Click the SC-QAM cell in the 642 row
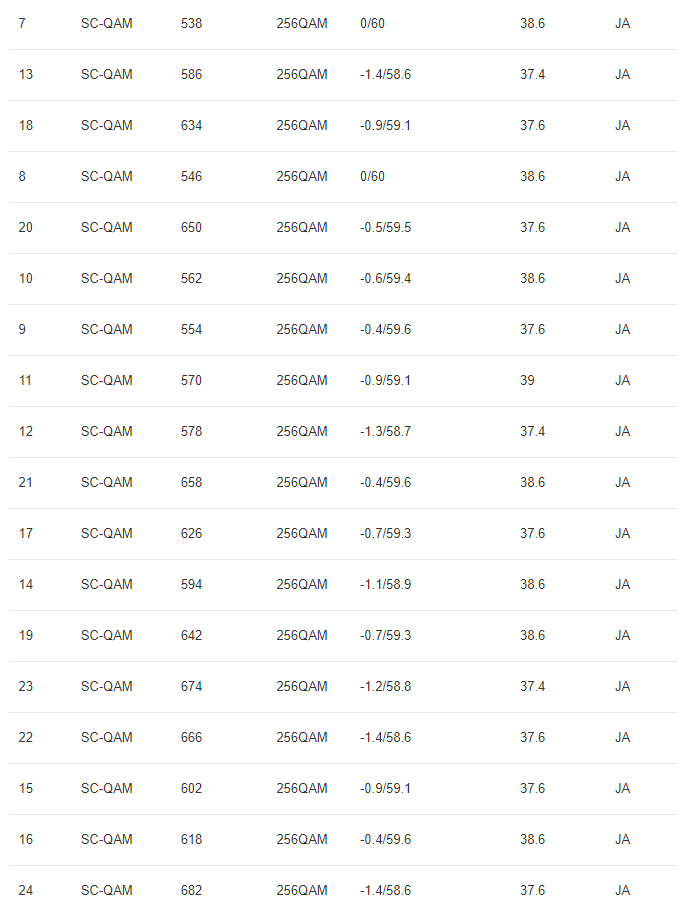The width and height of the screenshot is (677, 910). tap(106, 635)
